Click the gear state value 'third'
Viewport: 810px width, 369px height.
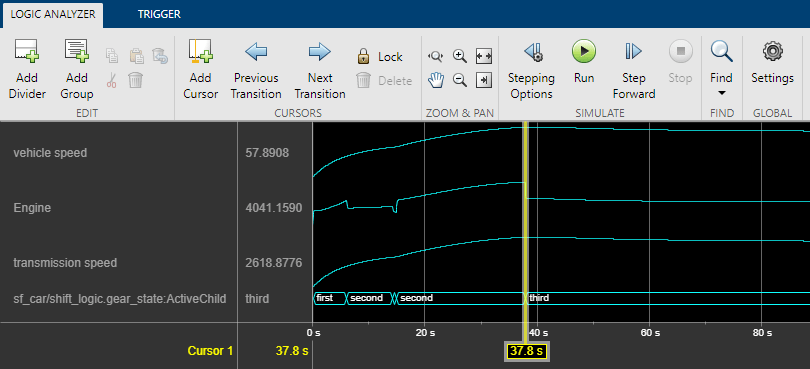coord(257,299)
